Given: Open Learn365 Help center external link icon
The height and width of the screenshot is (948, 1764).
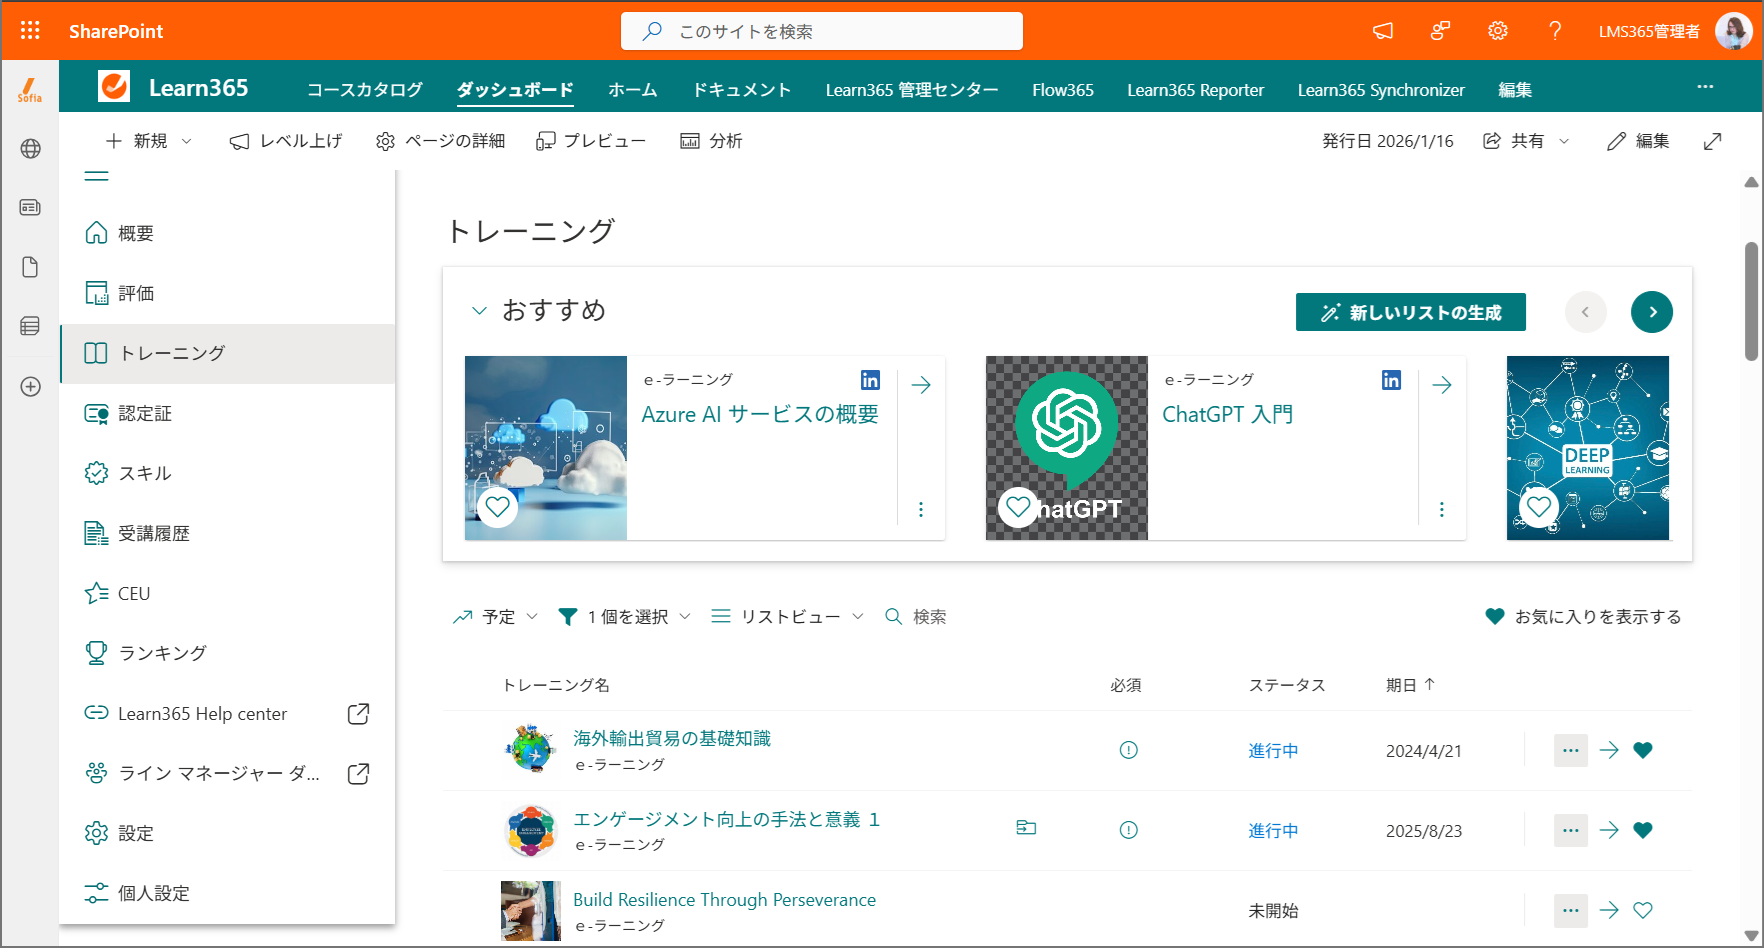Looking at the screenshot, I should coord(358,714).
